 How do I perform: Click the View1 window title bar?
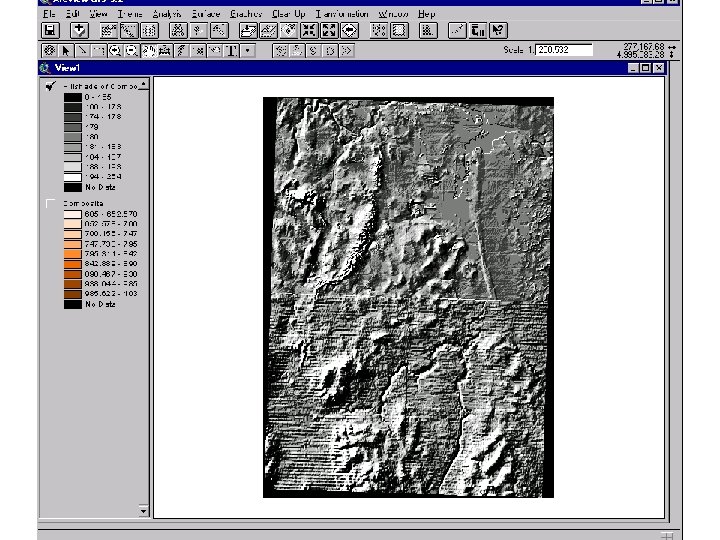[x=353, y=68]
